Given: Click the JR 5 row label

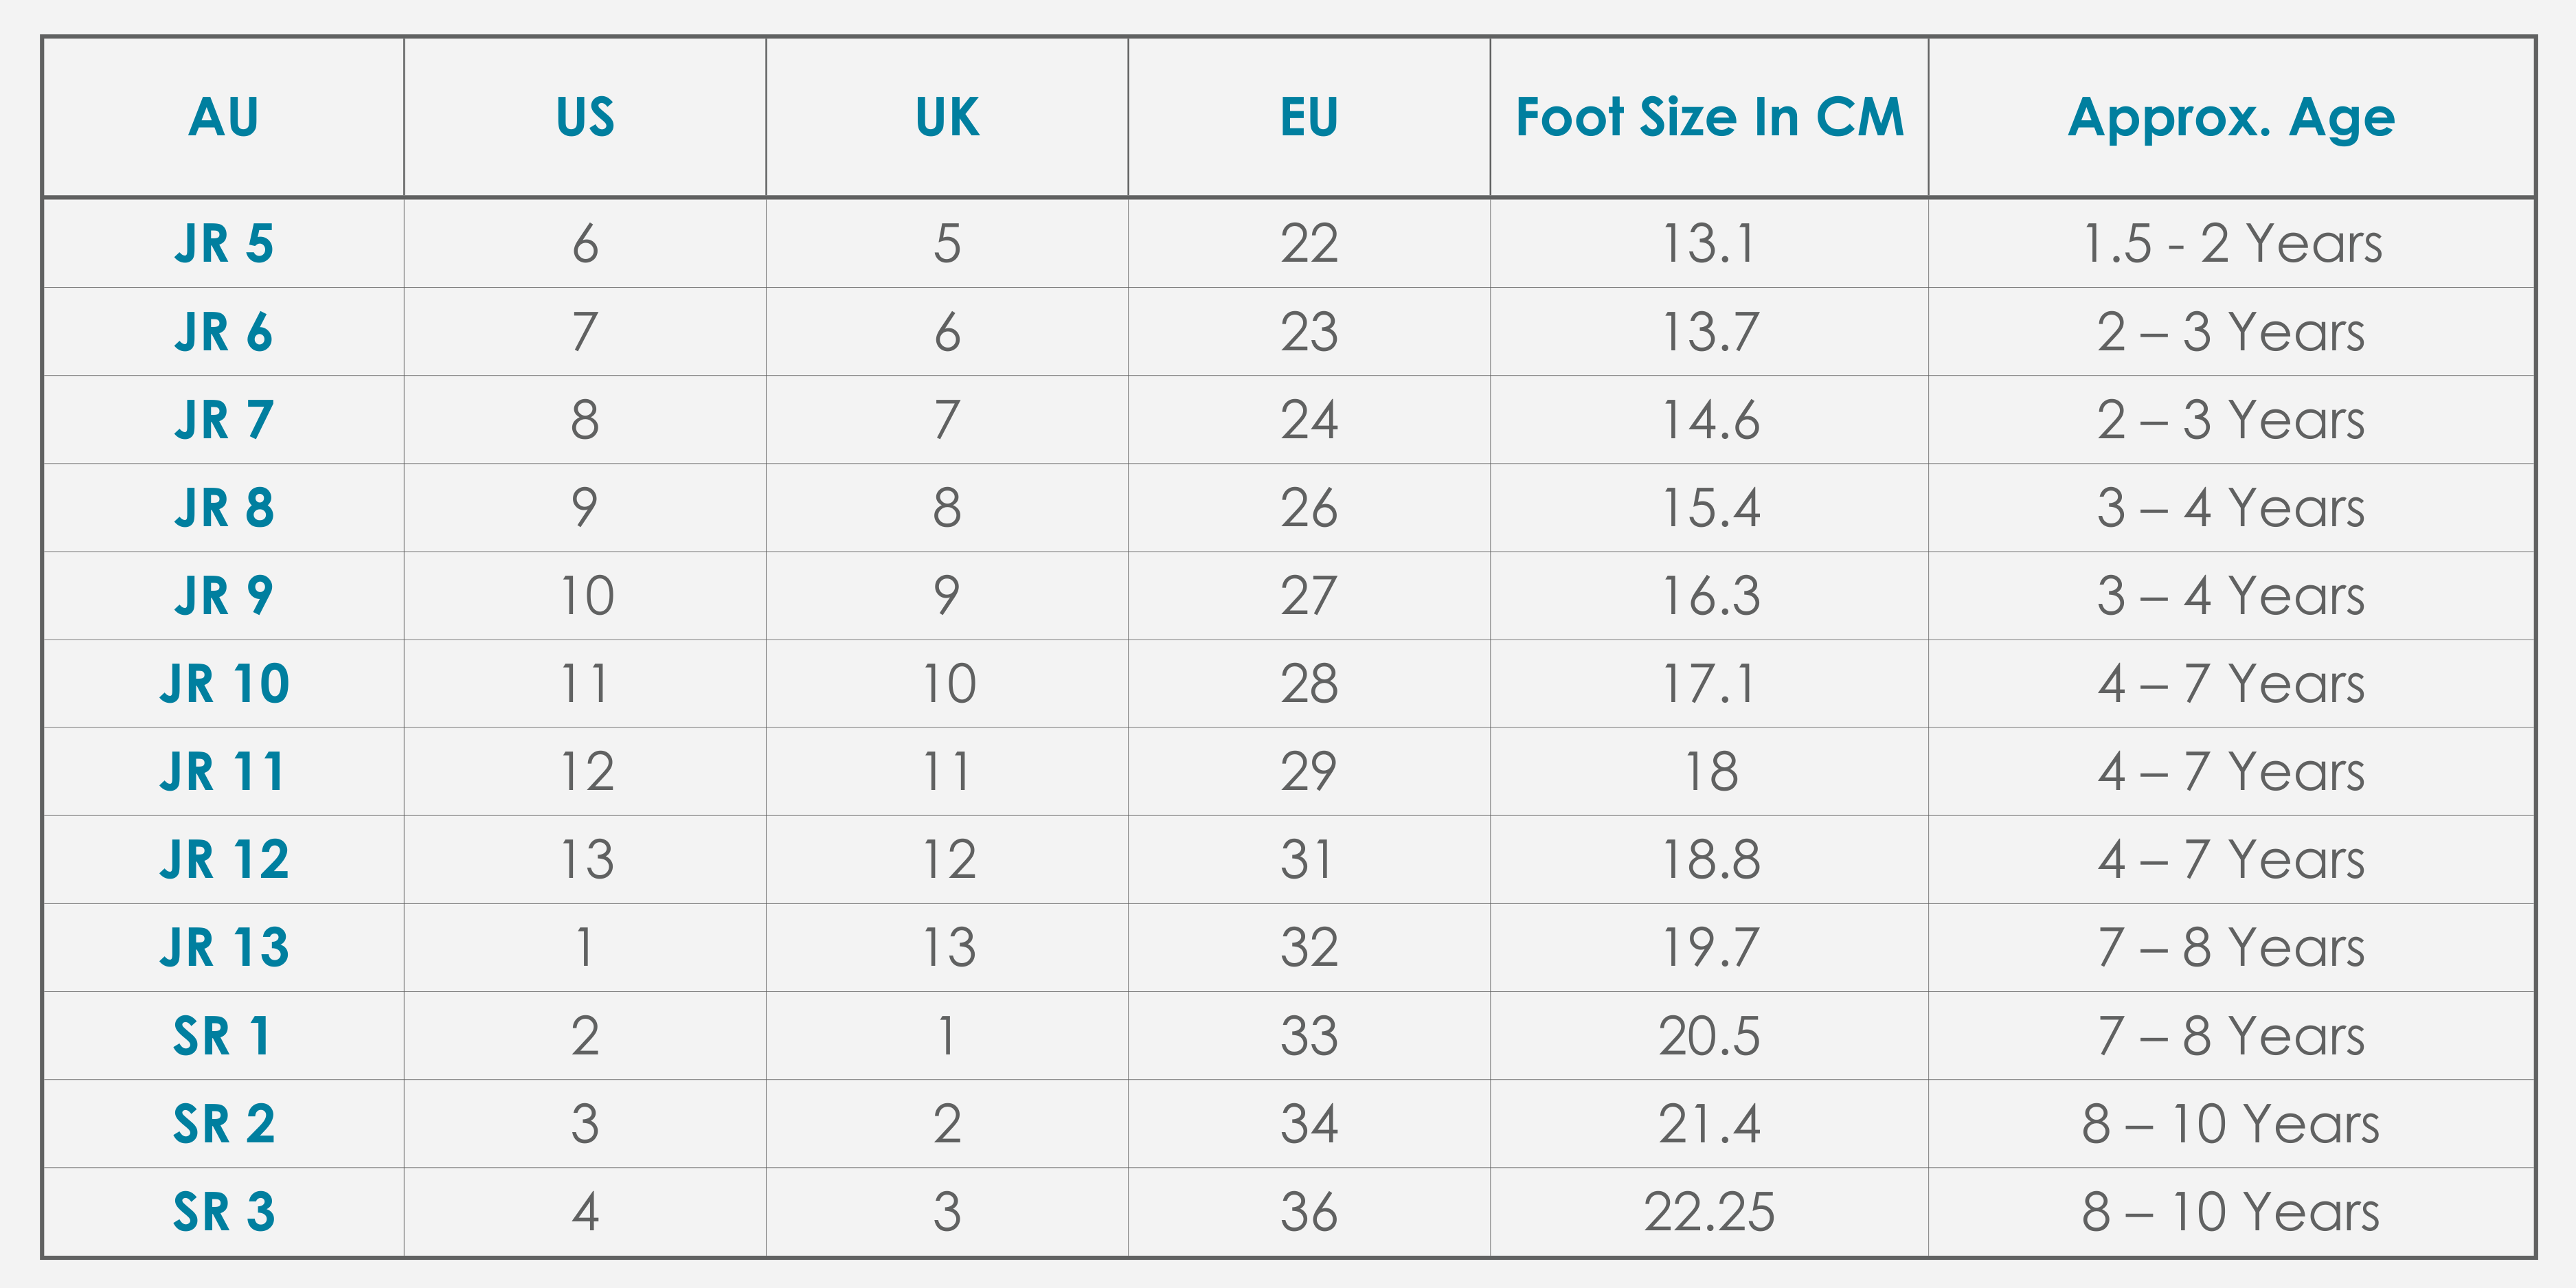Looking at the screenshot, I should 223,244.
